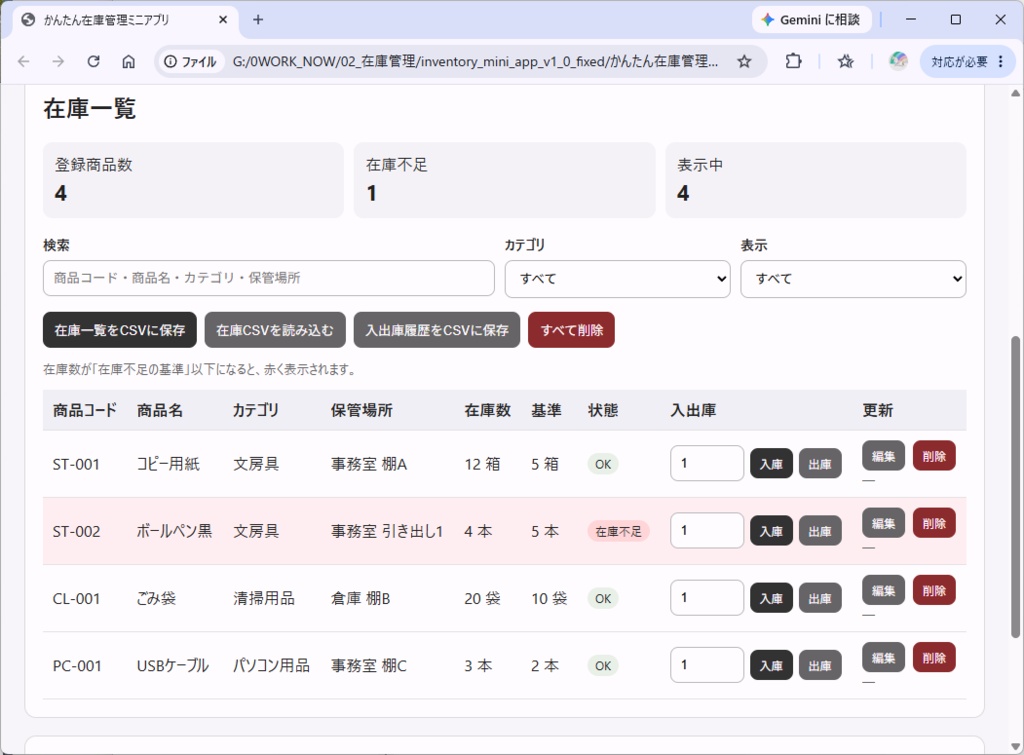Viewport: 1024px width, 755px height.
Task: Open a new browser tab
Action: click(x=258, y=20)
